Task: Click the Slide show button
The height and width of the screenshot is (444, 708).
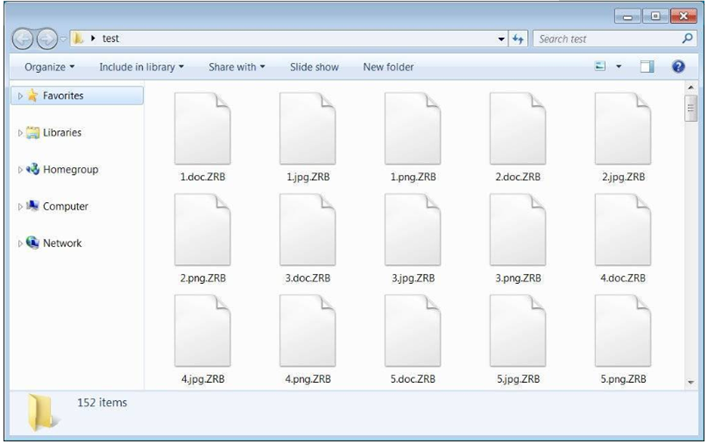Action: pyautogui.click(x=314, y=67)
